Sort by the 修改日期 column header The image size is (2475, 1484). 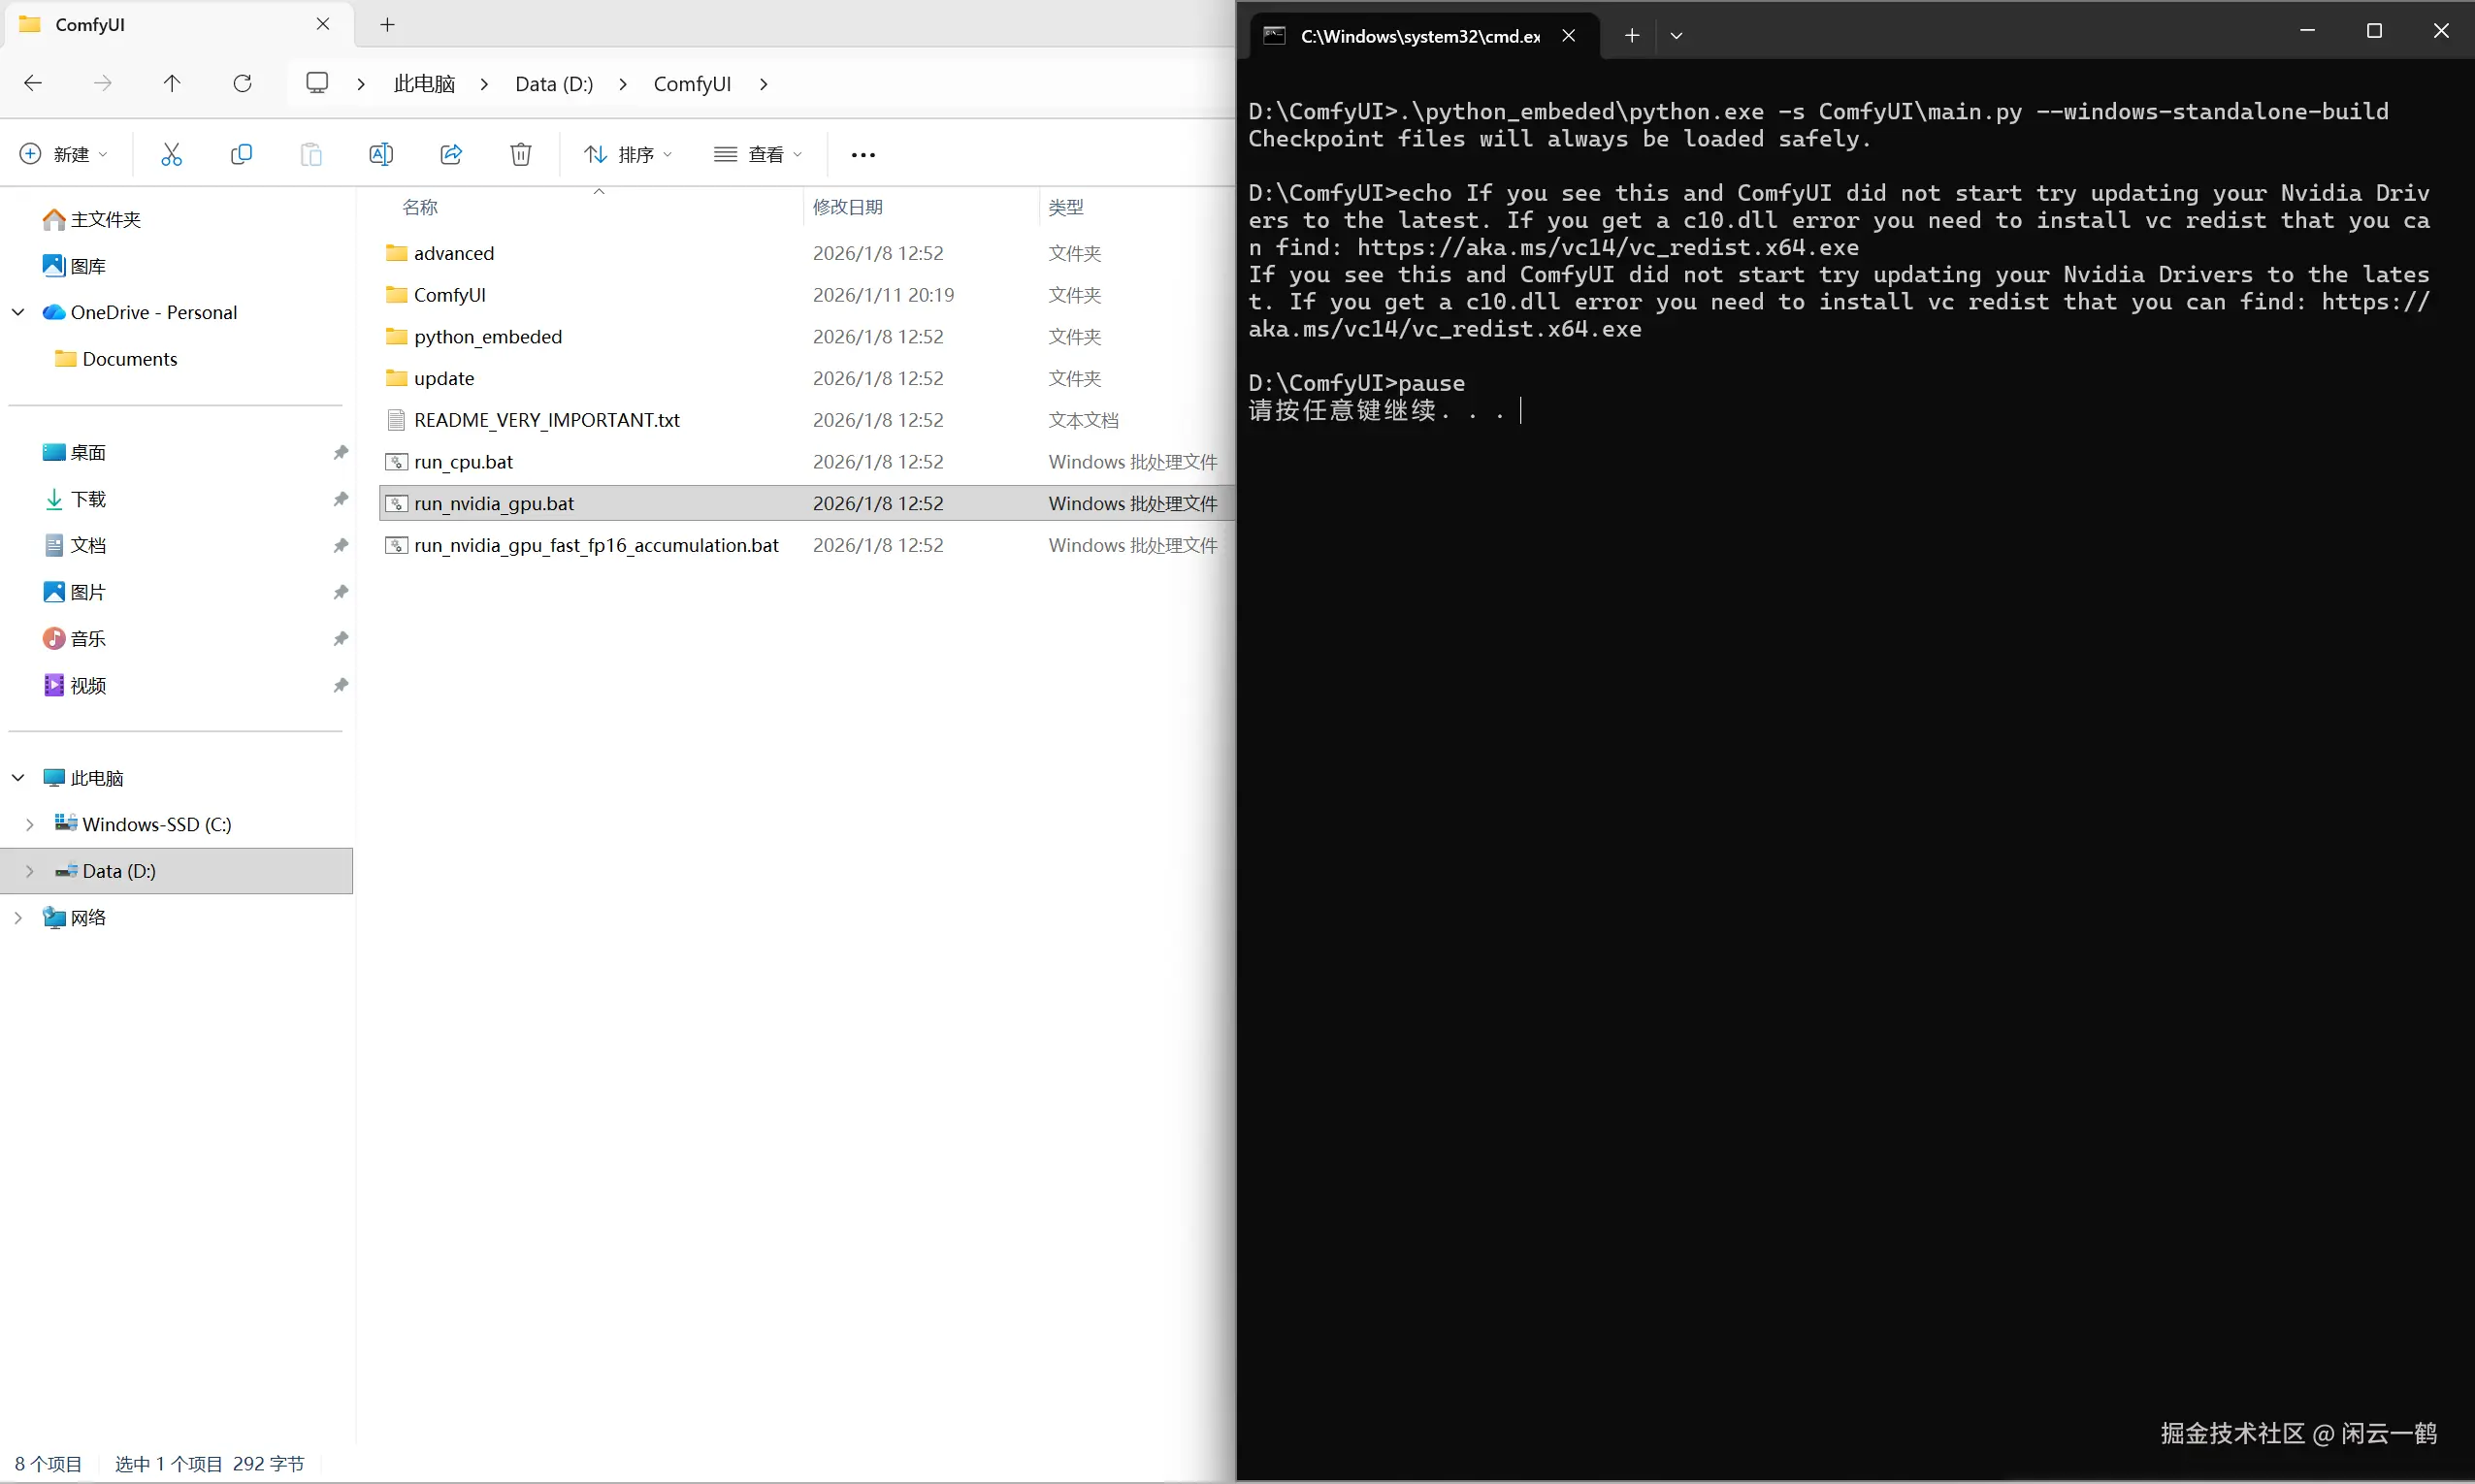(x=847, y=207)
